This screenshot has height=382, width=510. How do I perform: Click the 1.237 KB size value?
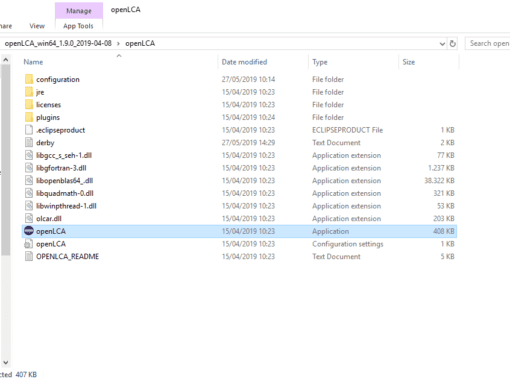pyautogui.click(x=441, y=168)
